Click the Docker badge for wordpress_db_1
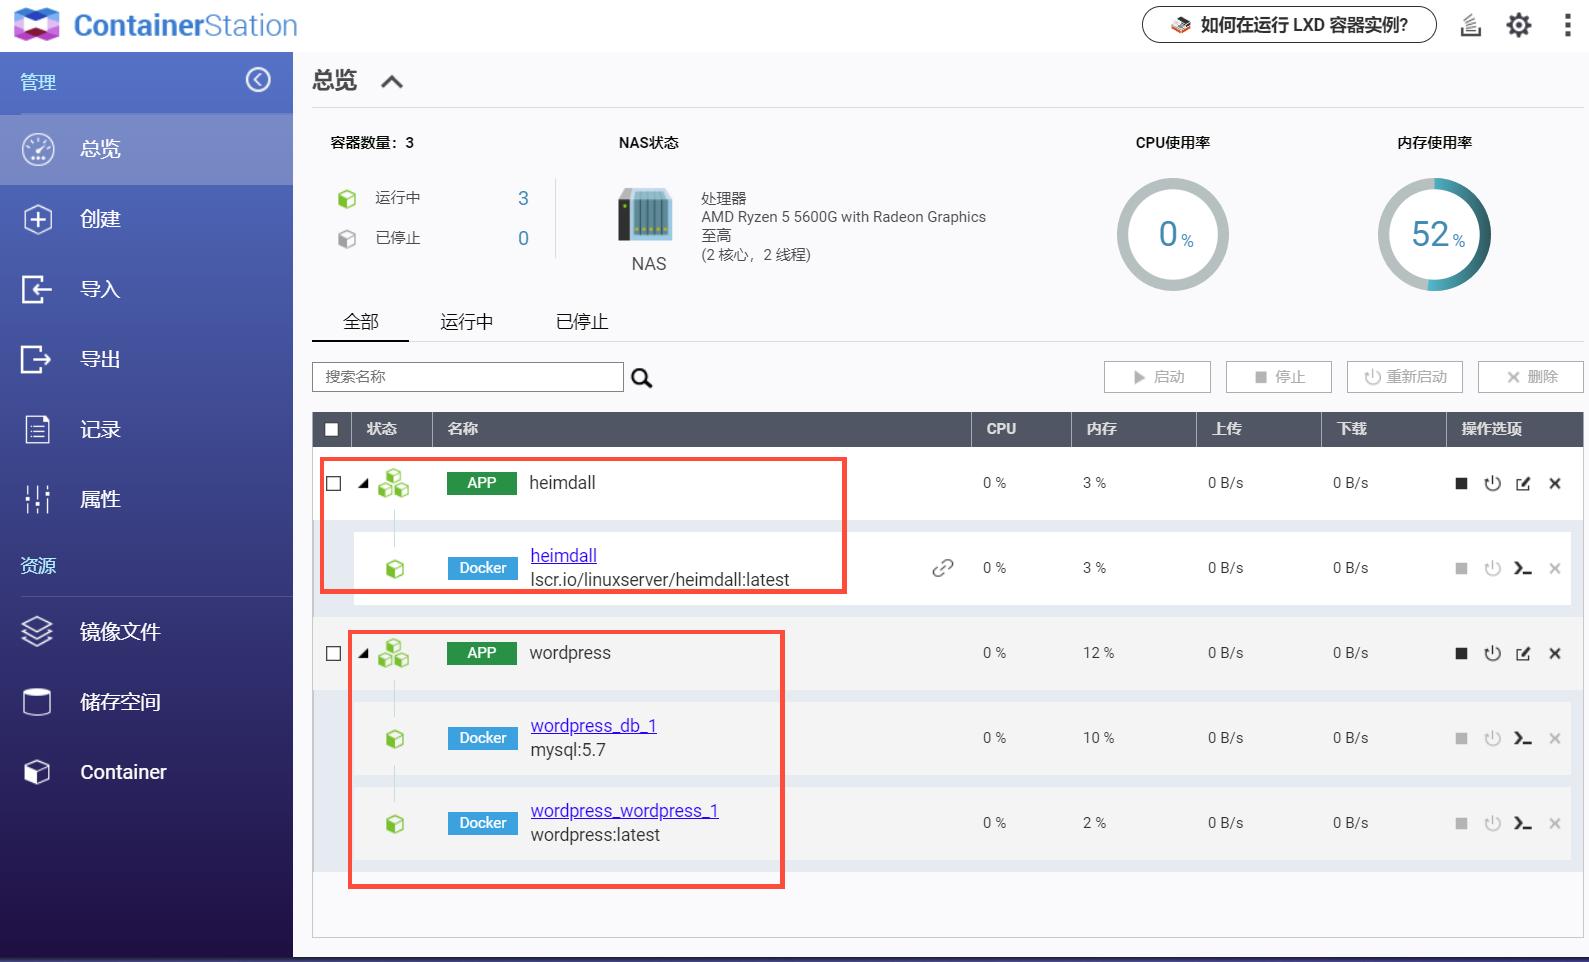 click(x=482, y=738)
